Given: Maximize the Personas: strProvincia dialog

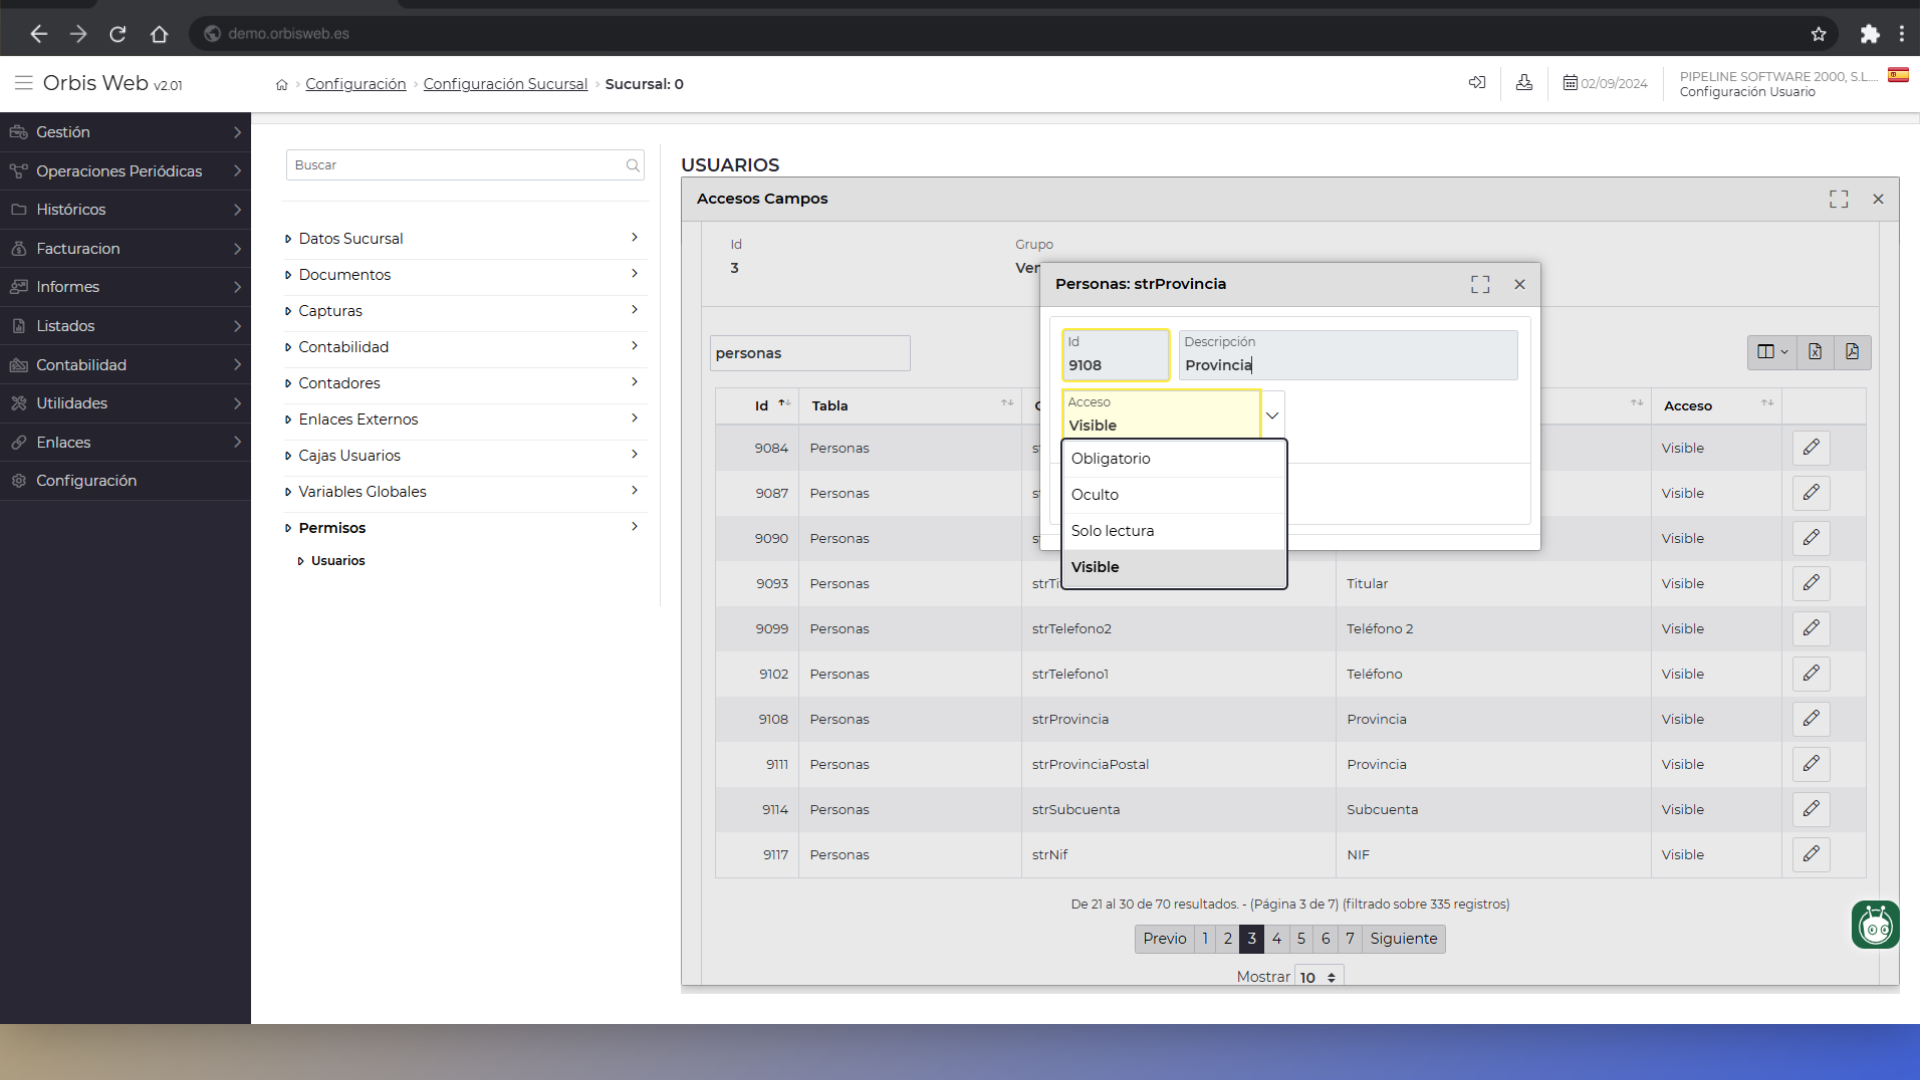Looking at the screenshot, I should click(x=1480, y=285).
